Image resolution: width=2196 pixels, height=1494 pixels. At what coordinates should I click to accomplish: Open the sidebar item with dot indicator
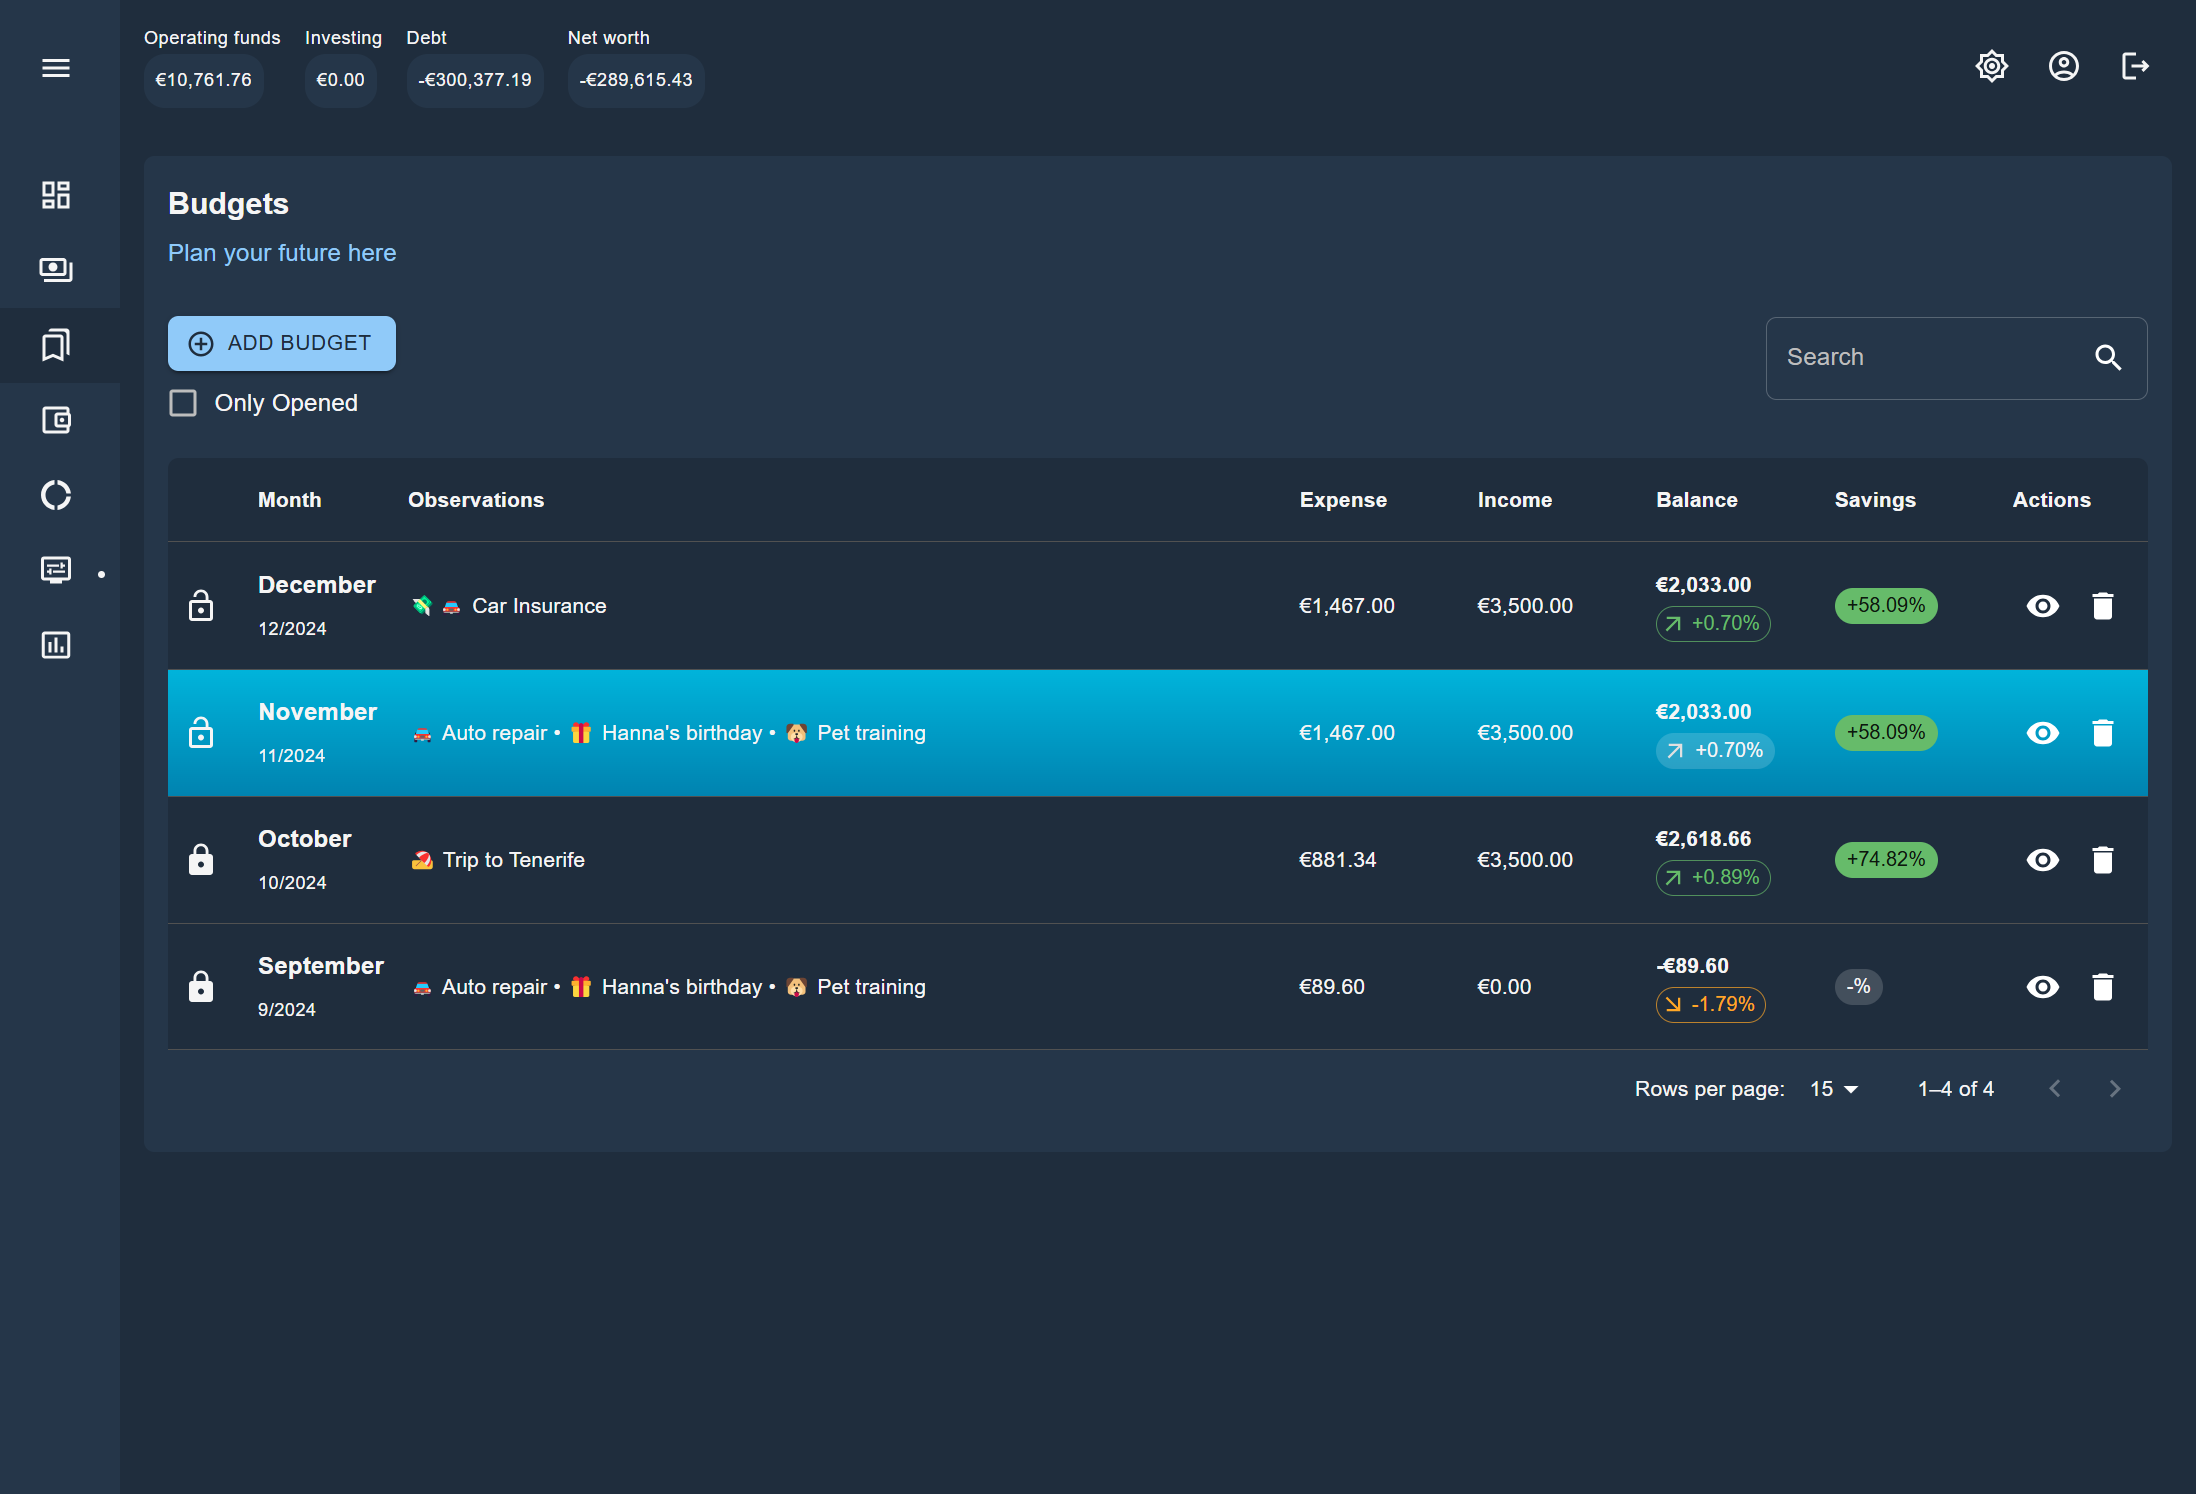click(x=56, y=570)
